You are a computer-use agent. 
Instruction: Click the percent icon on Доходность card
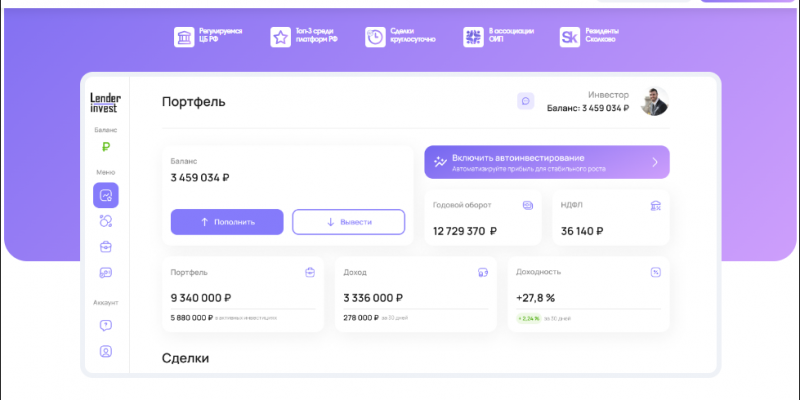(x=656, y=271)
